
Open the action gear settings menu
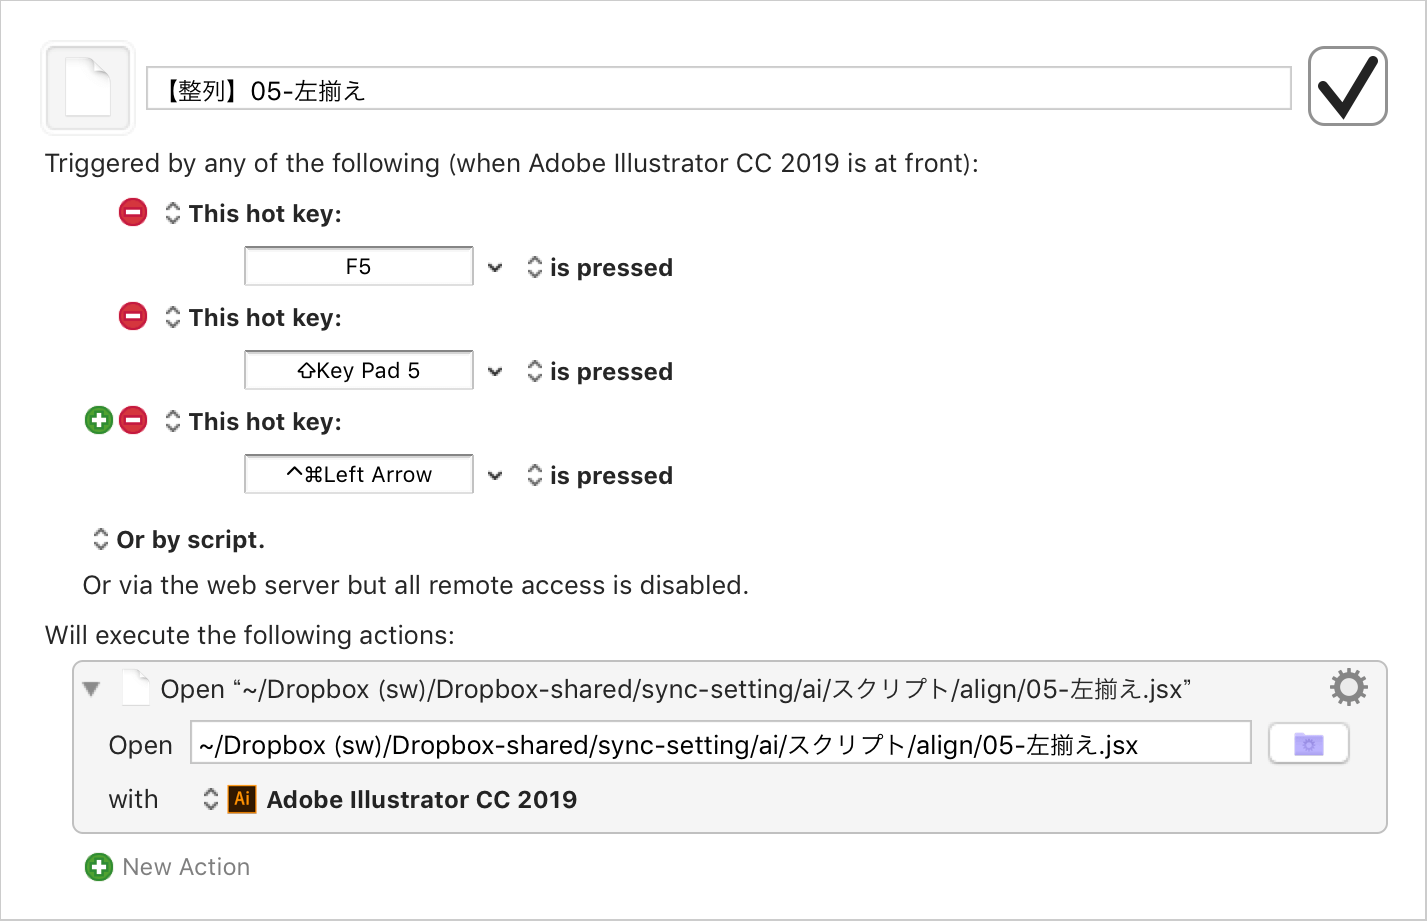[1348, 687]
